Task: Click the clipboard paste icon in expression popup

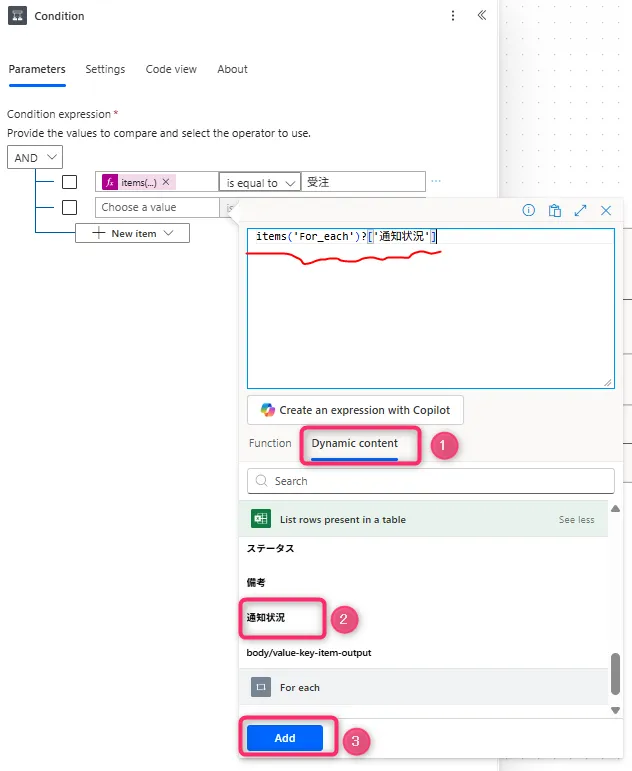Action: point(555,210)
